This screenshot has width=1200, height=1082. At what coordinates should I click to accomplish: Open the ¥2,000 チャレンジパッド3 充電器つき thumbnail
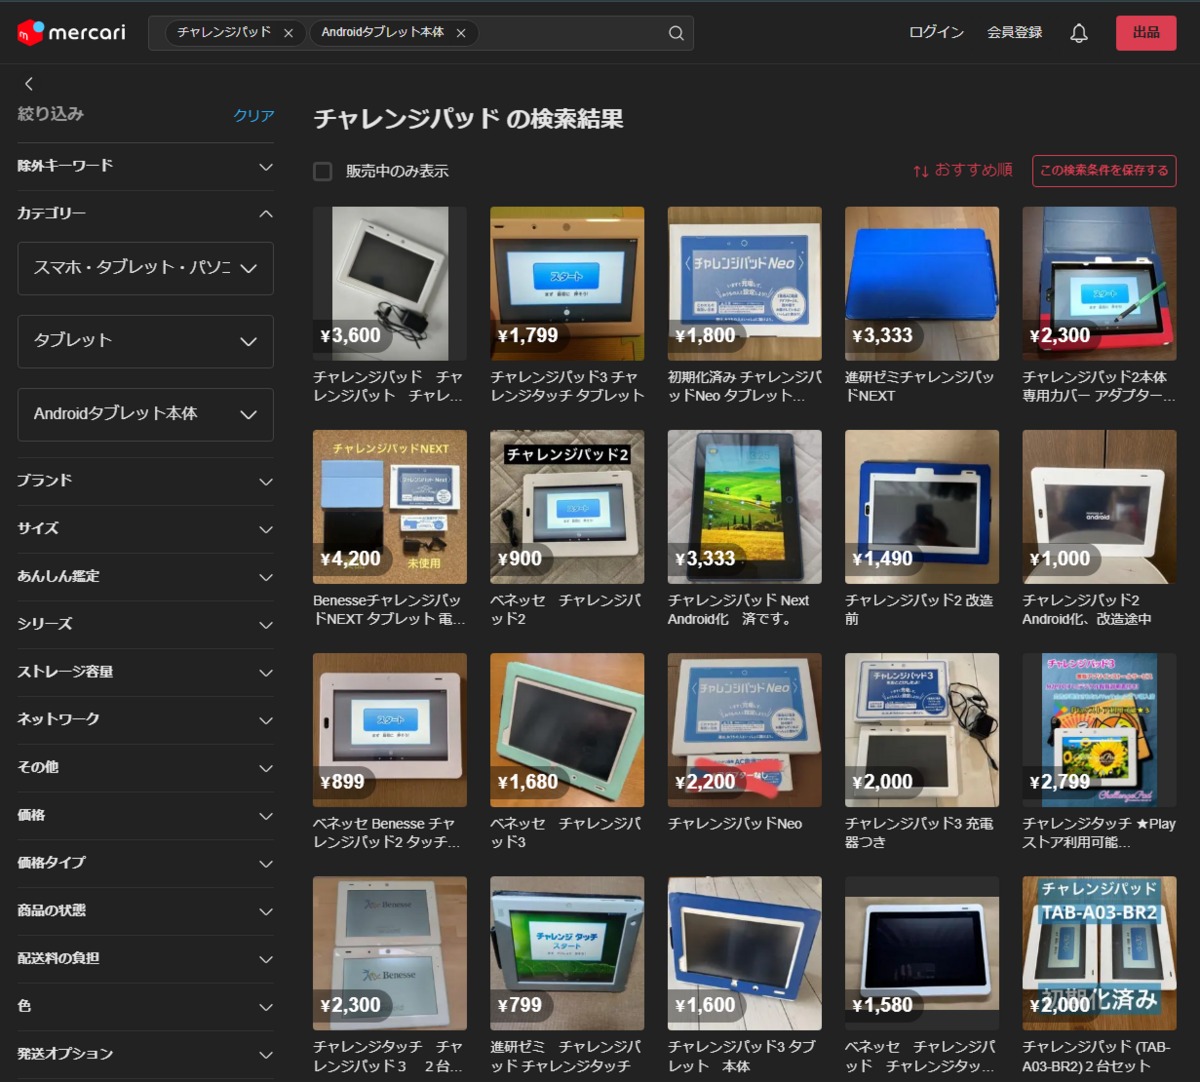coord(922,730)
